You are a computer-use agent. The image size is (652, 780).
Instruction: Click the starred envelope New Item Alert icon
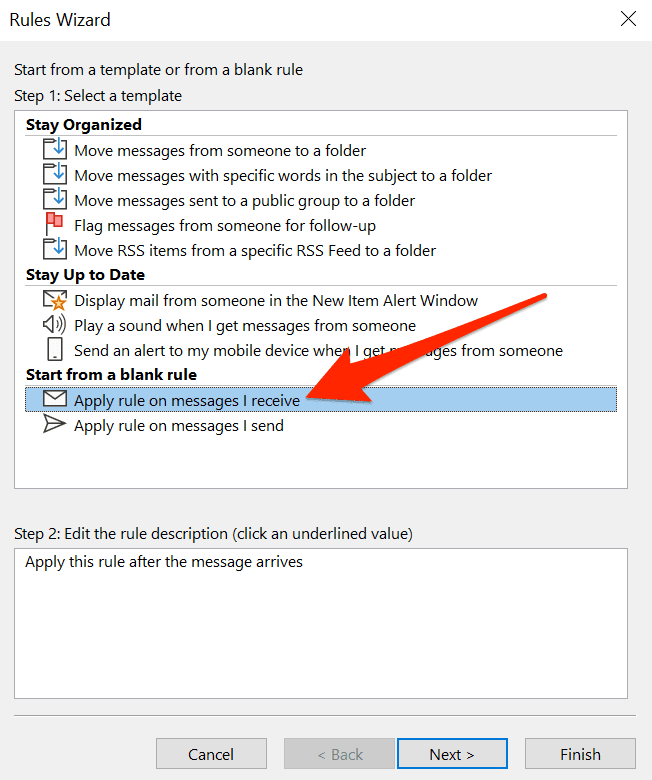tap(55, 300)
